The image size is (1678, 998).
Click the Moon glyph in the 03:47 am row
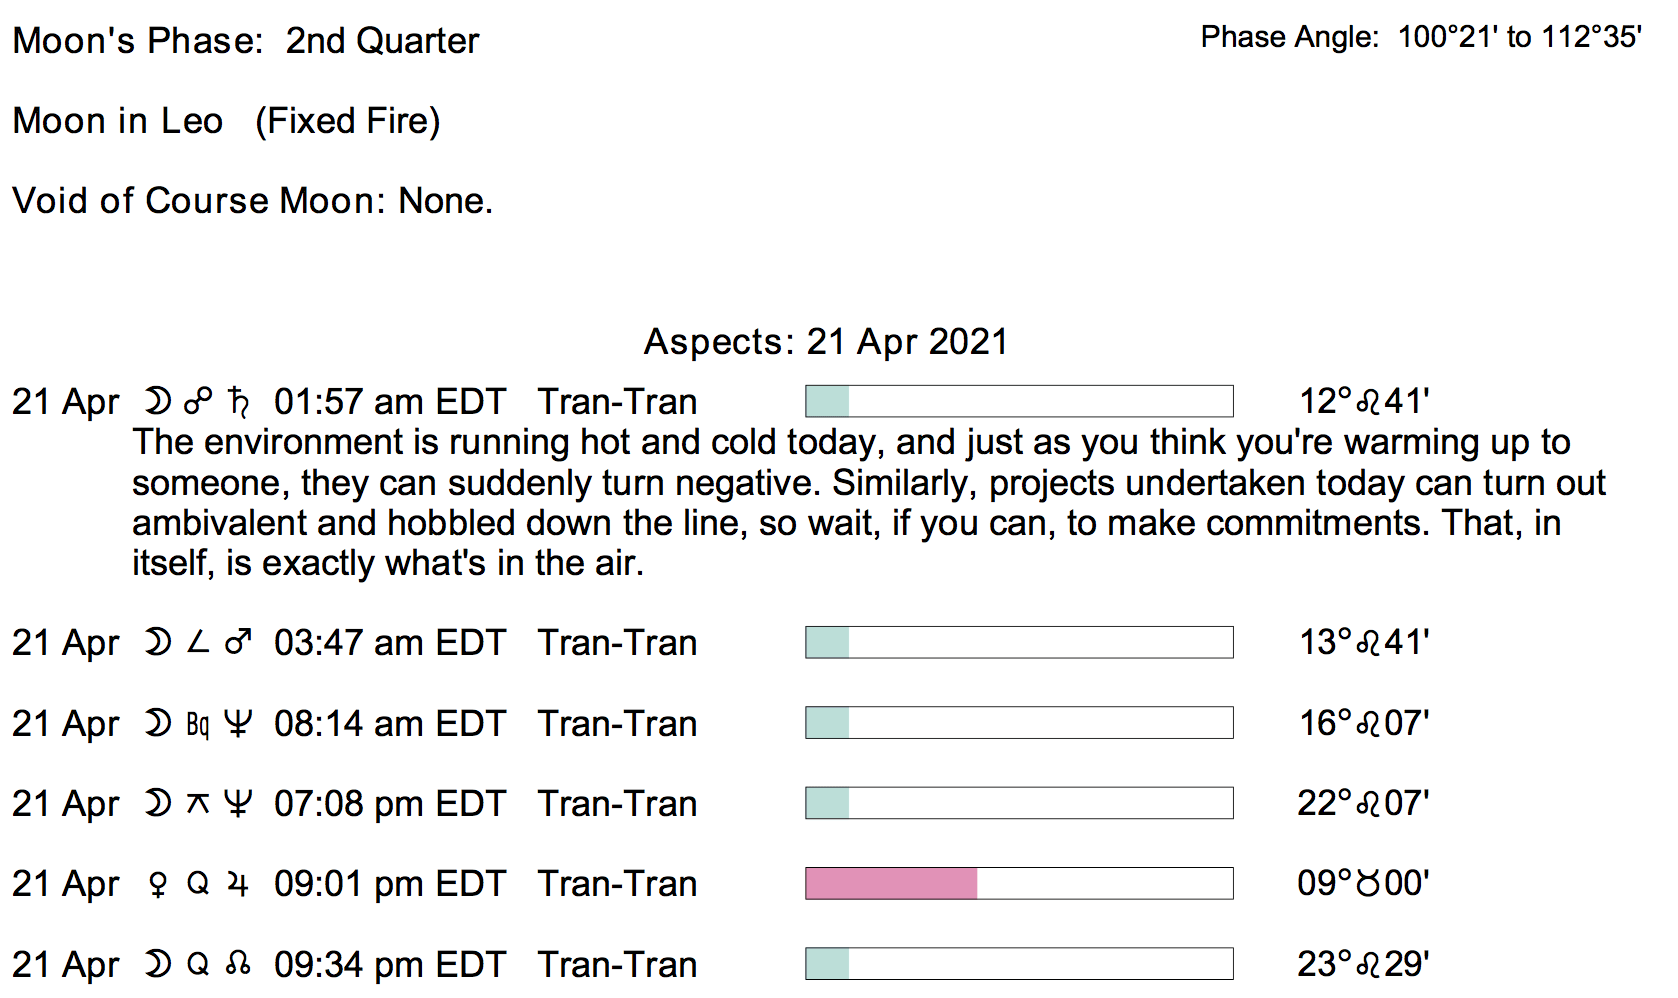158,642
